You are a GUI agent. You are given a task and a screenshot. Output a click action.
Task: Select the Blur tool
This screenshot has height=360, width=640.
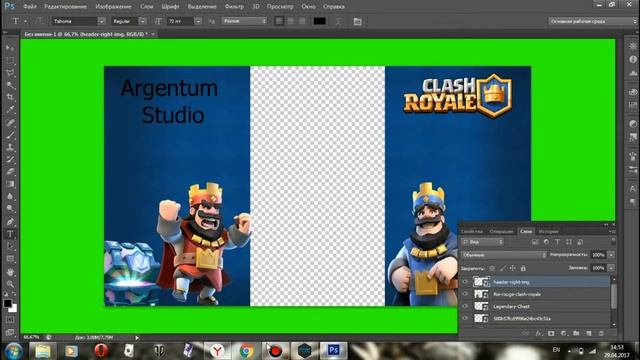[x=10, y=196]
